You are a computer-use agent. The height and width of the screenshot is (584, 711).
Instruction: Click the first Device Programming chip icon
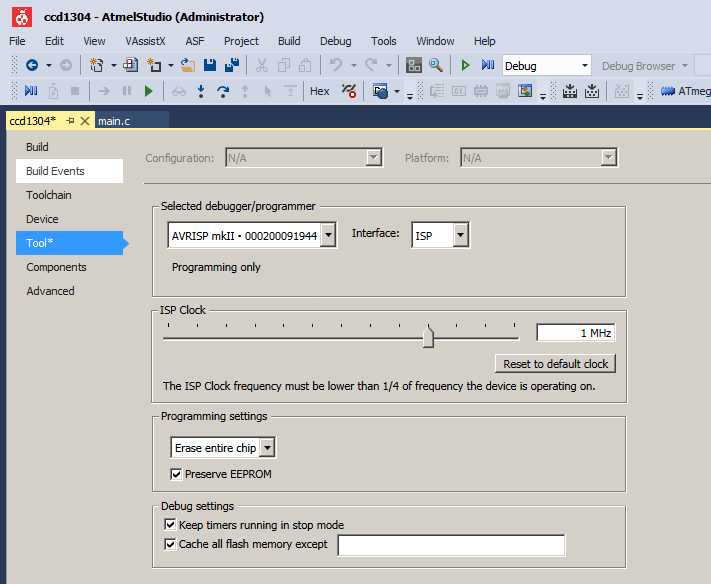pos(570,91)
